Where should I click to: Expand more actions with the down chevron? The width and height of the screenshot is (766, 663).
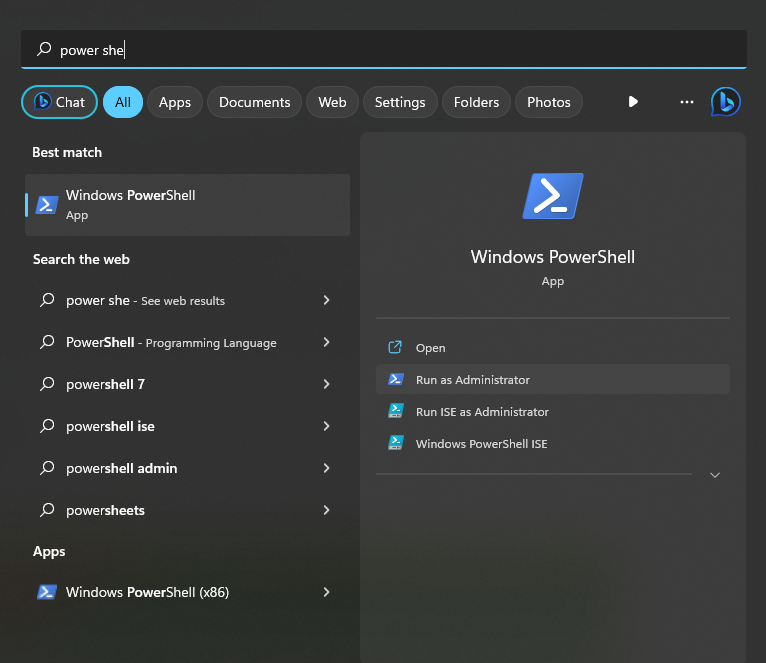pos(714,475)
